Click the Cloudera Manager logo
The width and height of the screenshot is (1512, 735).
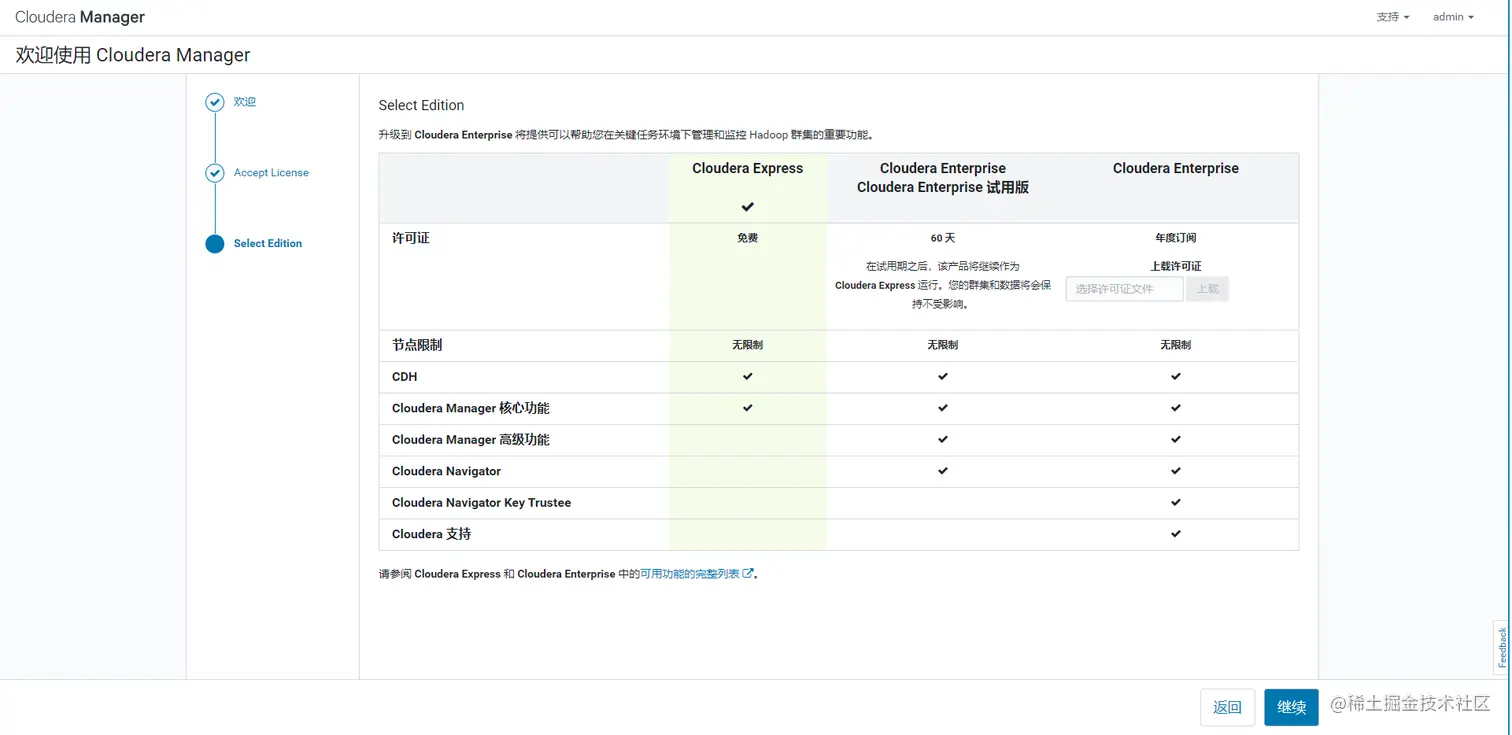click(x=80, y=17)
